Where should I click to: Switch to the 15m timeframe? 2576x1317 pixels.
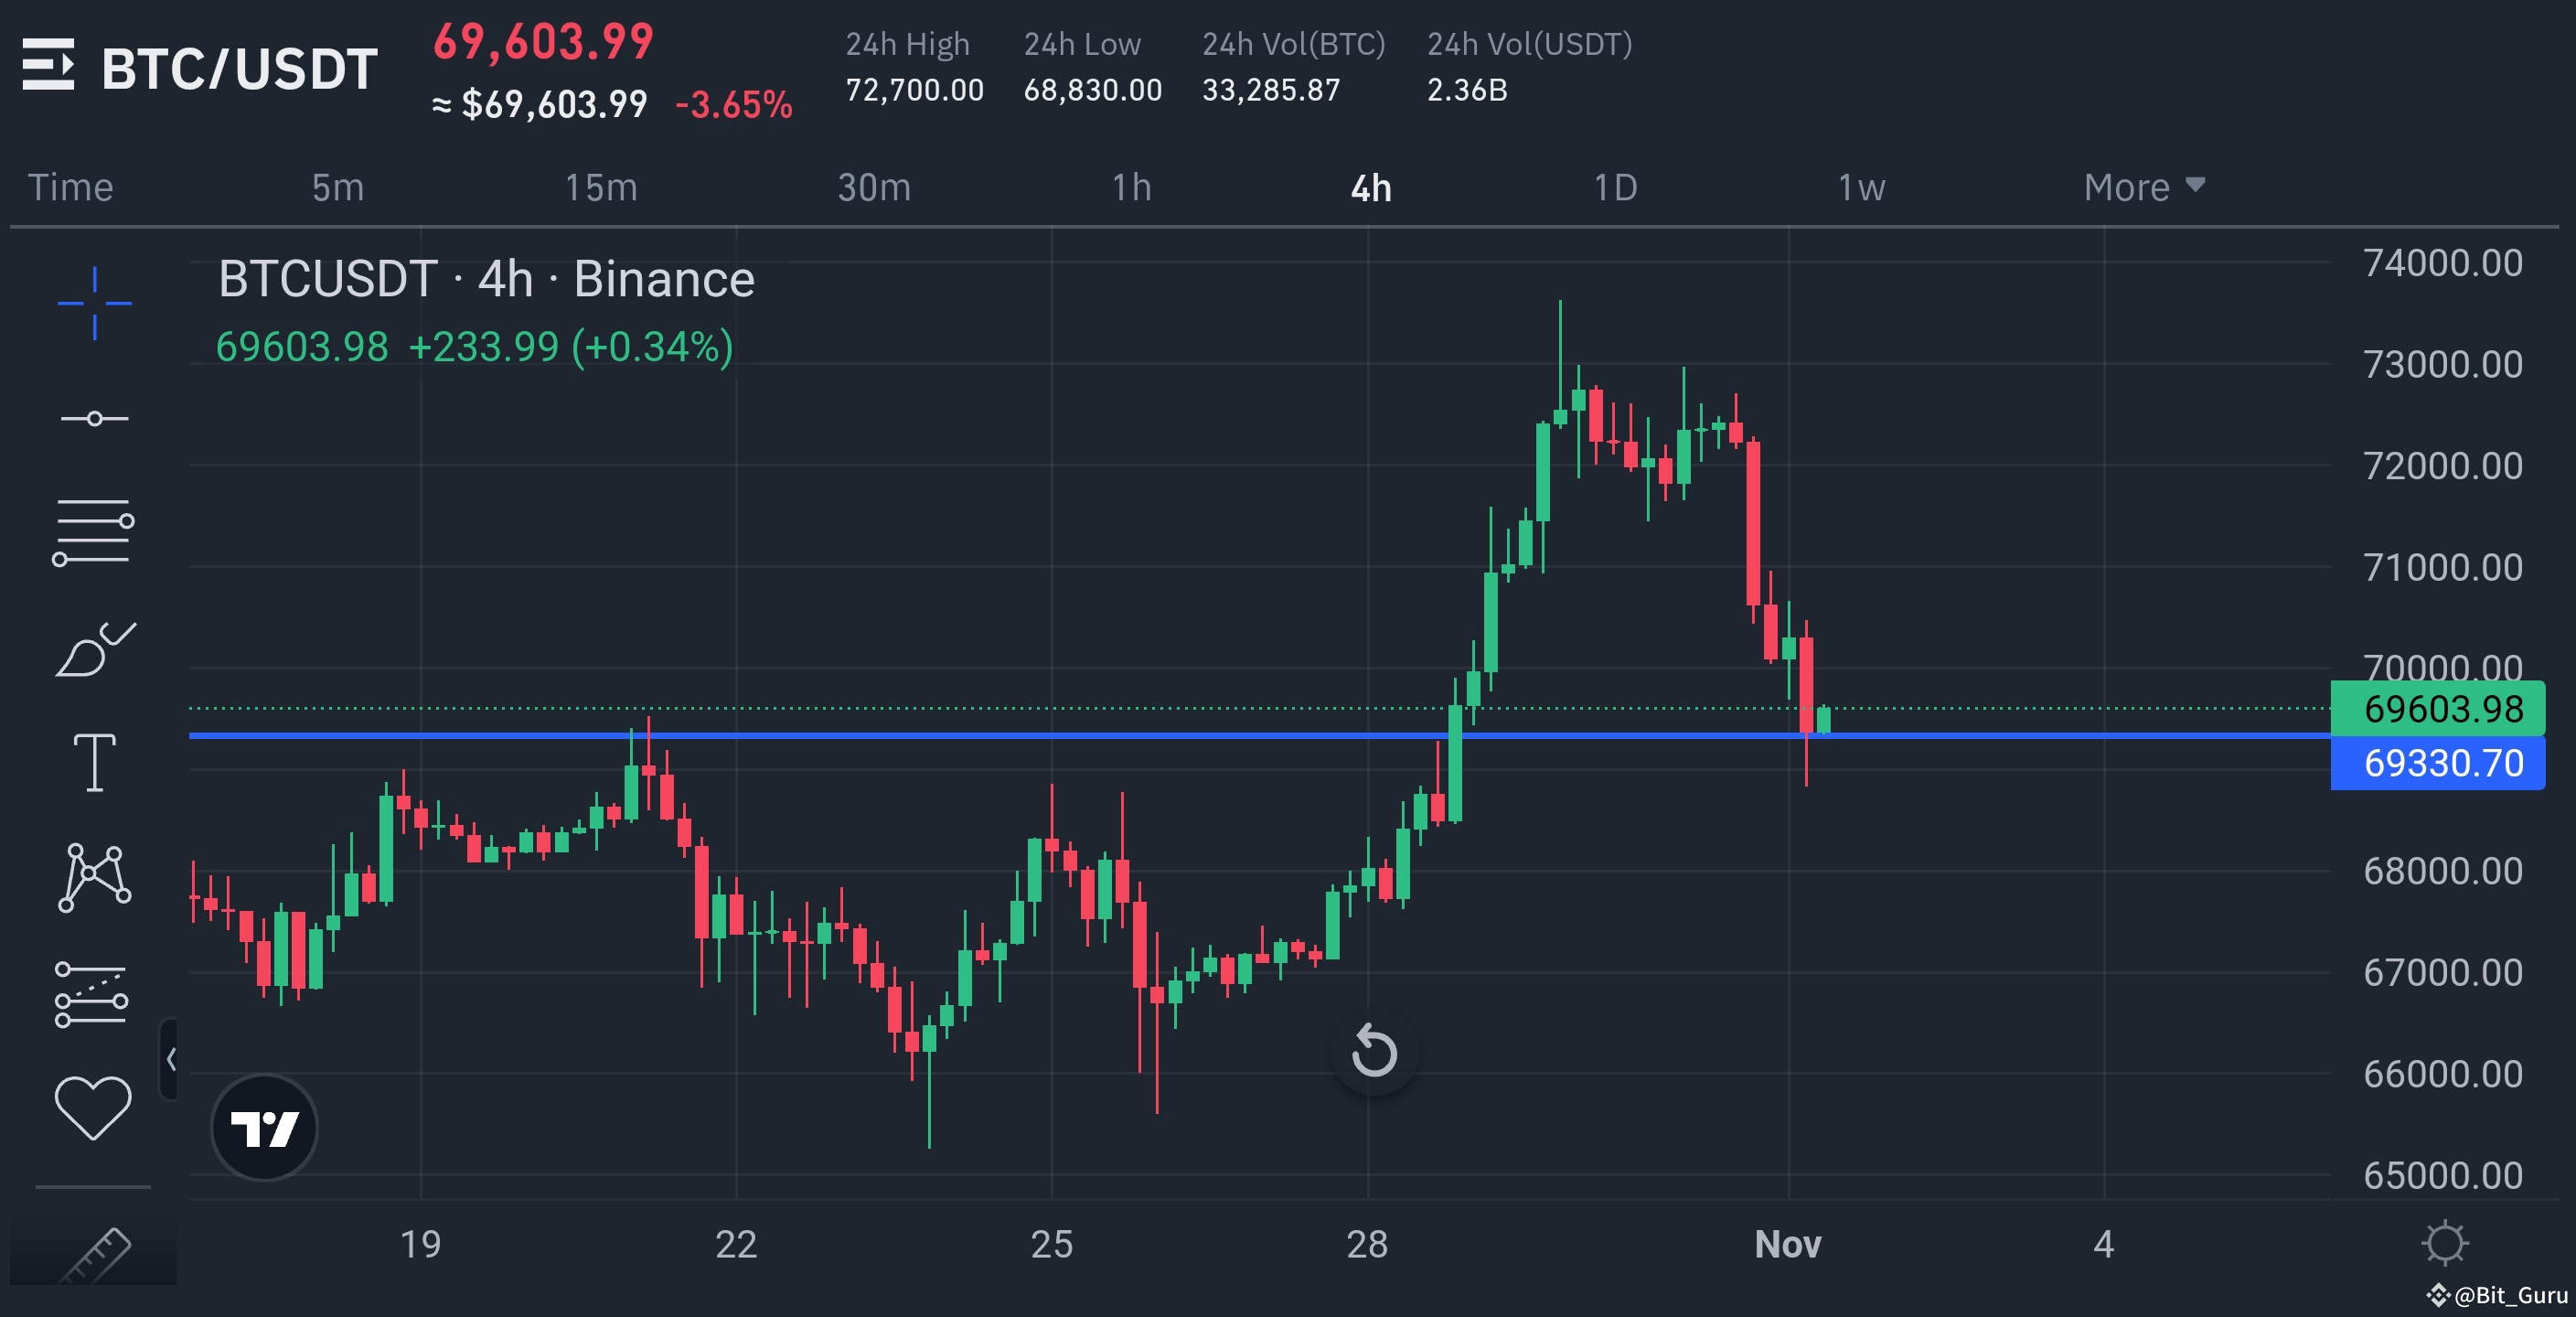tap(600, 187)
